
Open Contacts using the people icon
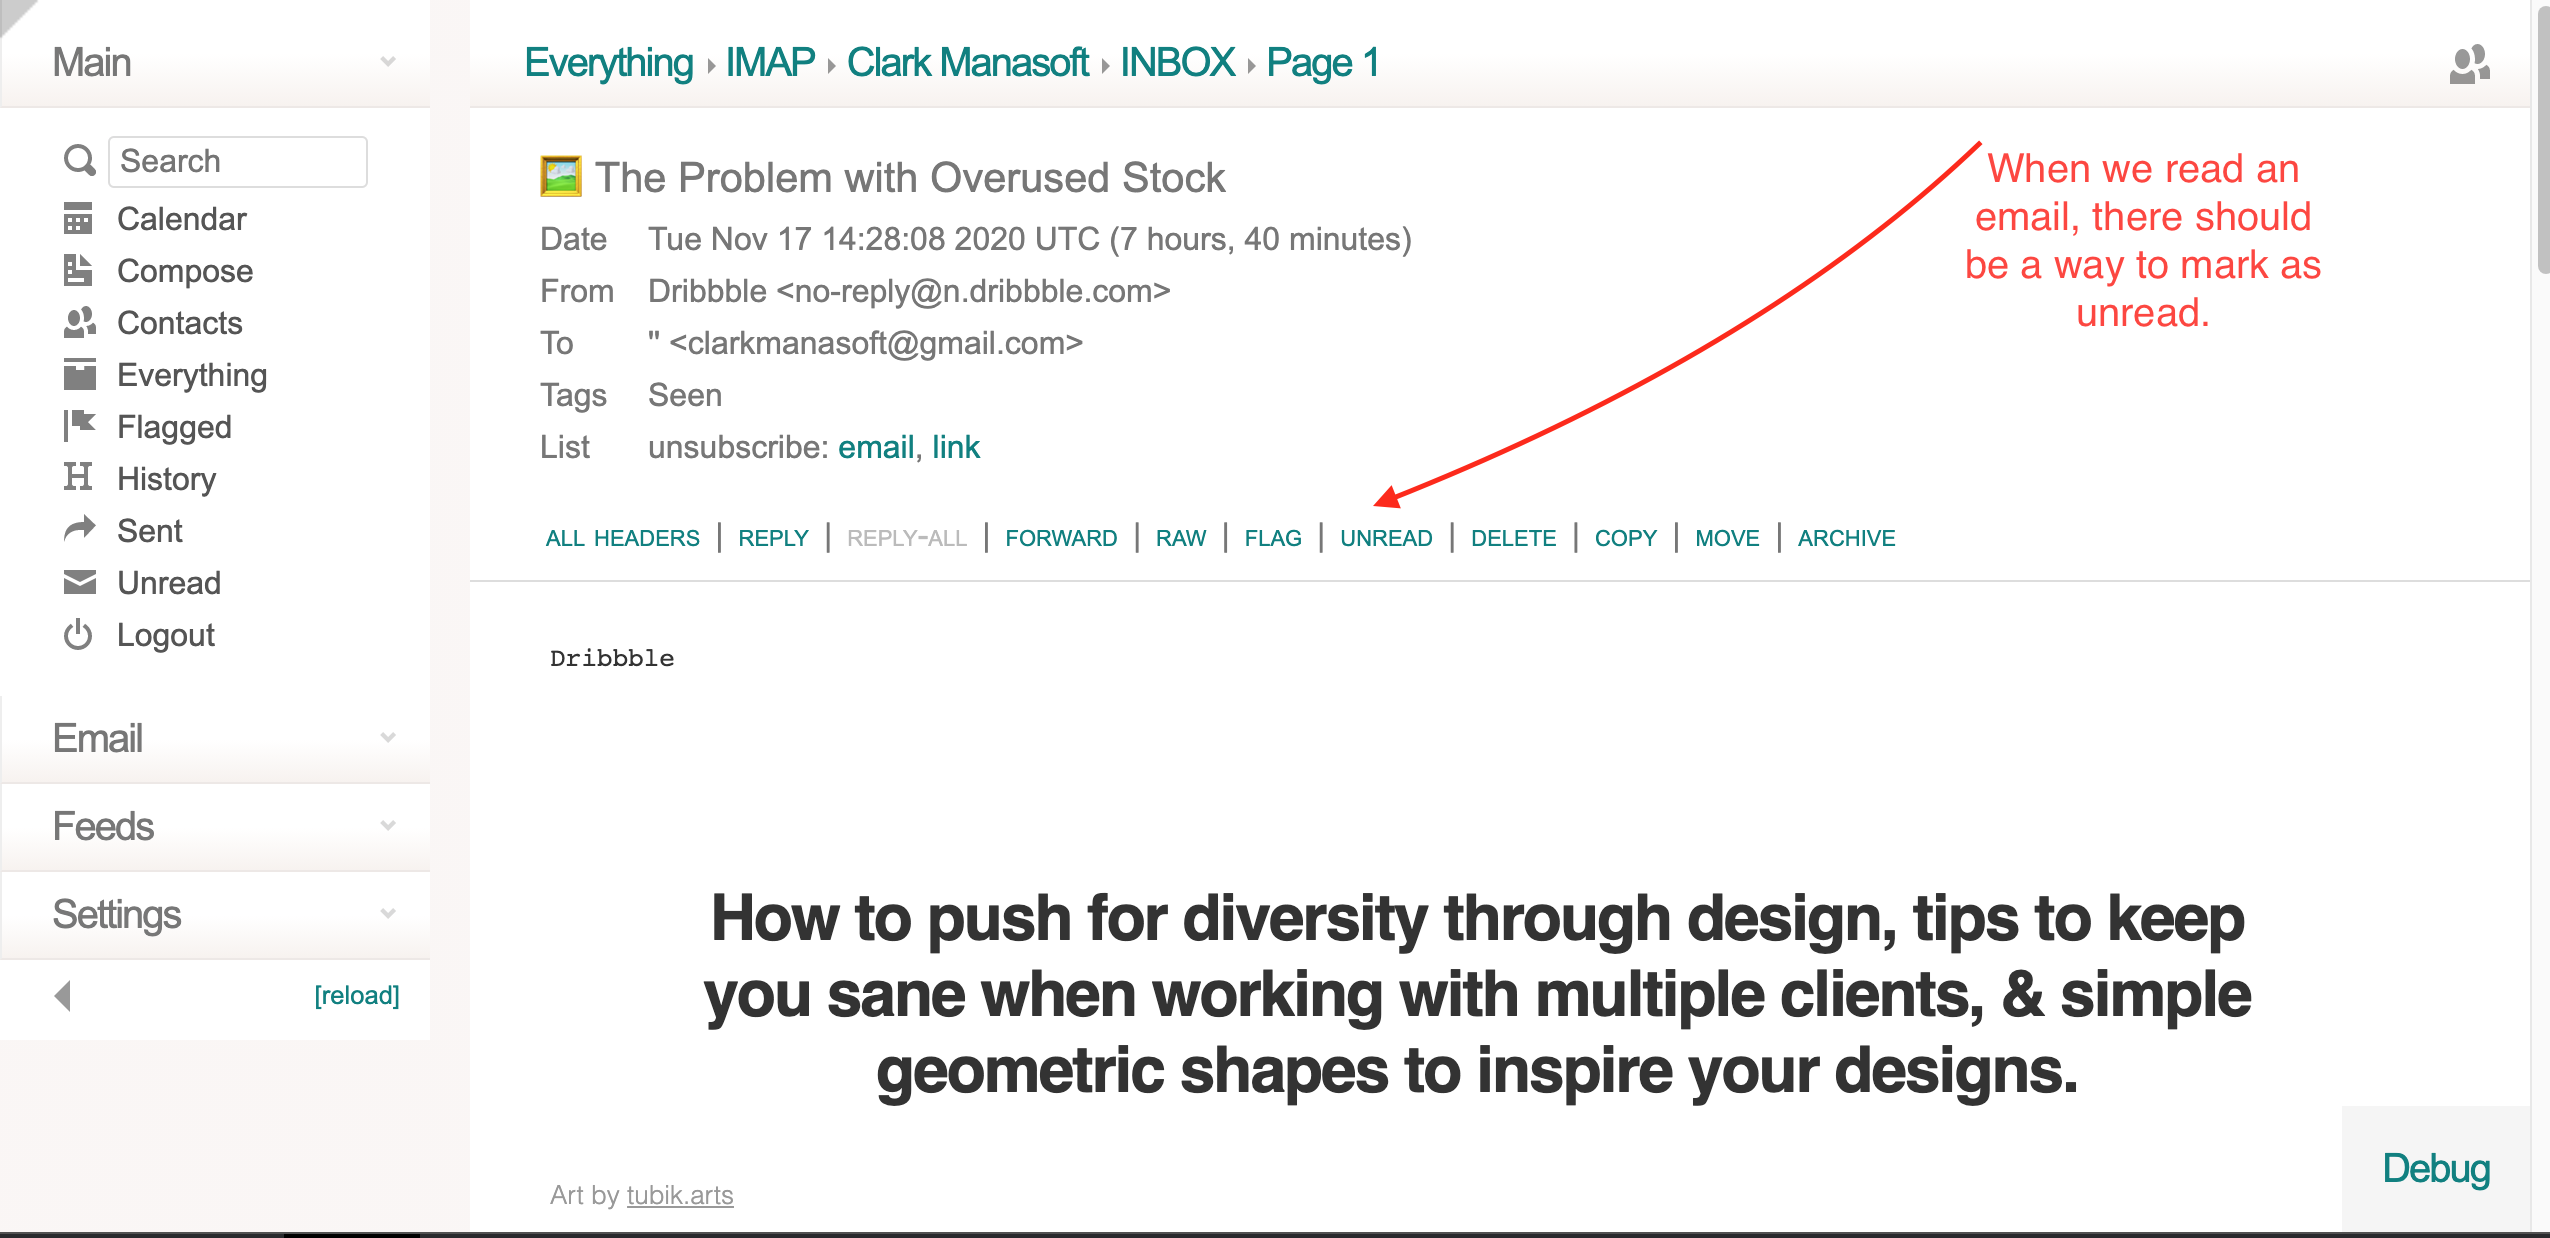(x=79, y=322)
